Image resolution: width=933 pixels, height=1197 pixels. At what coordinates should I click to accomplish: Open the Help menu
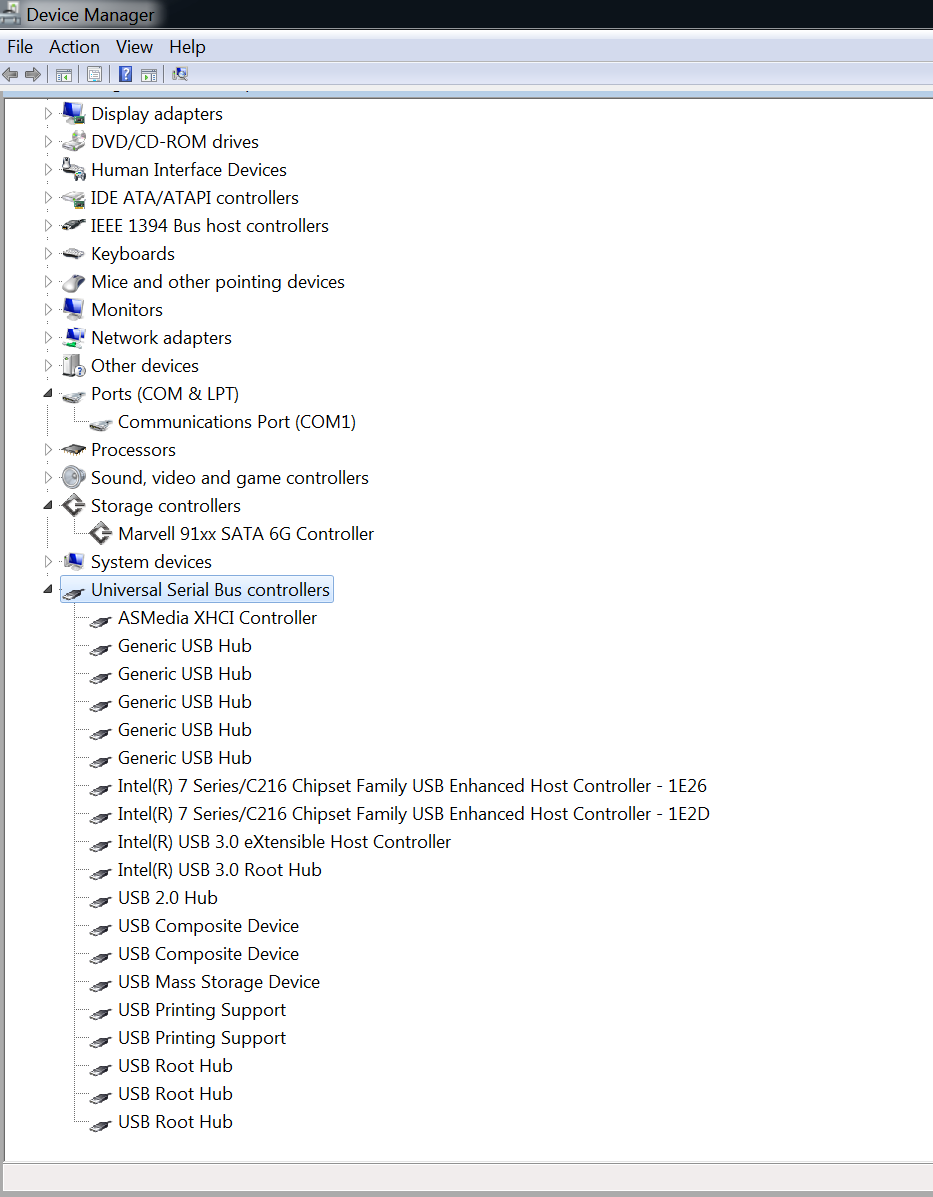click(x=187, y=47)
